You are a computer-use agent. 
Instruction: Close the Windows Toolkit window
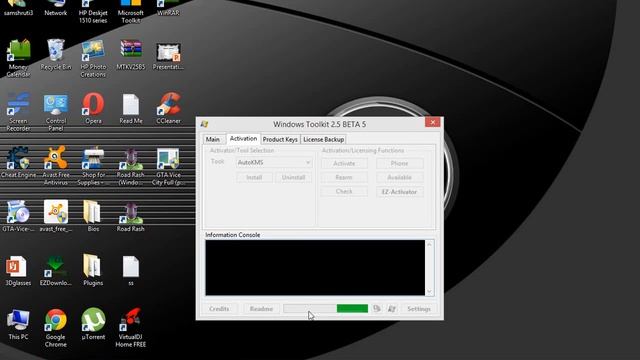point(433,122)
